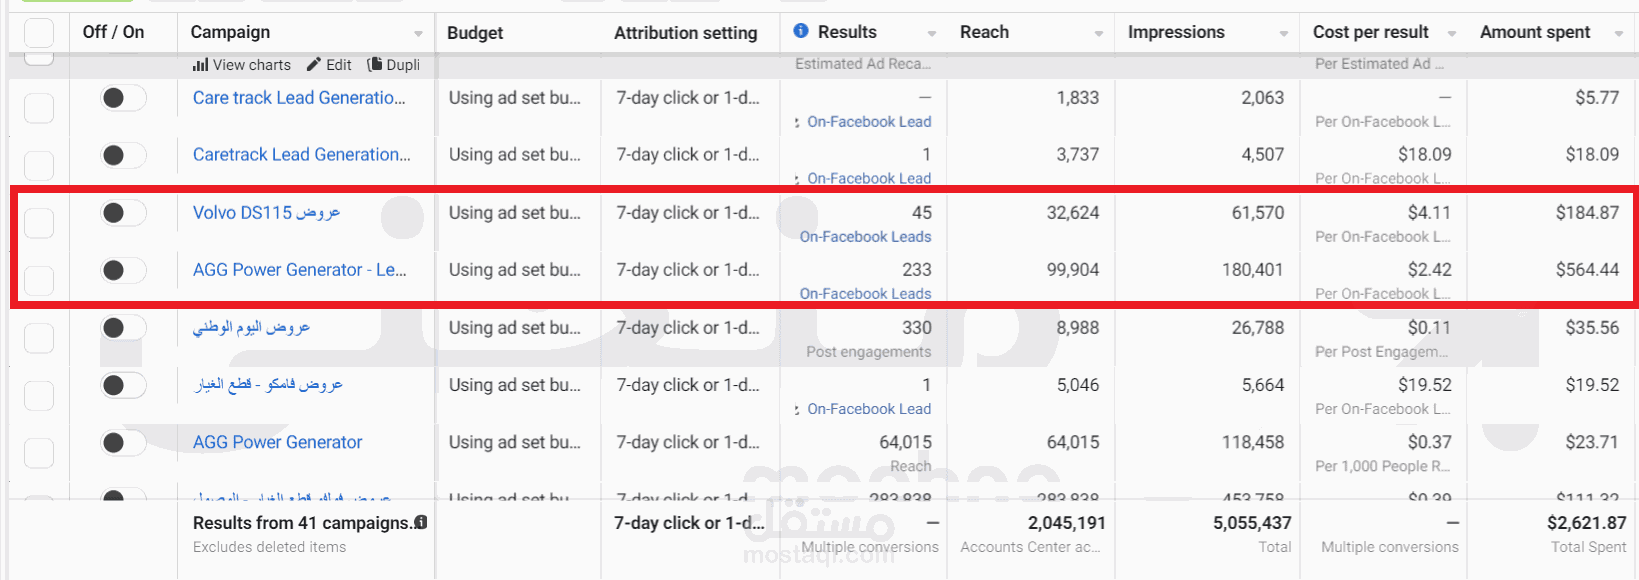This screenshot has width=1639, height=580.
Task: Sort by Off / On column header
Action: pos(113,32)
